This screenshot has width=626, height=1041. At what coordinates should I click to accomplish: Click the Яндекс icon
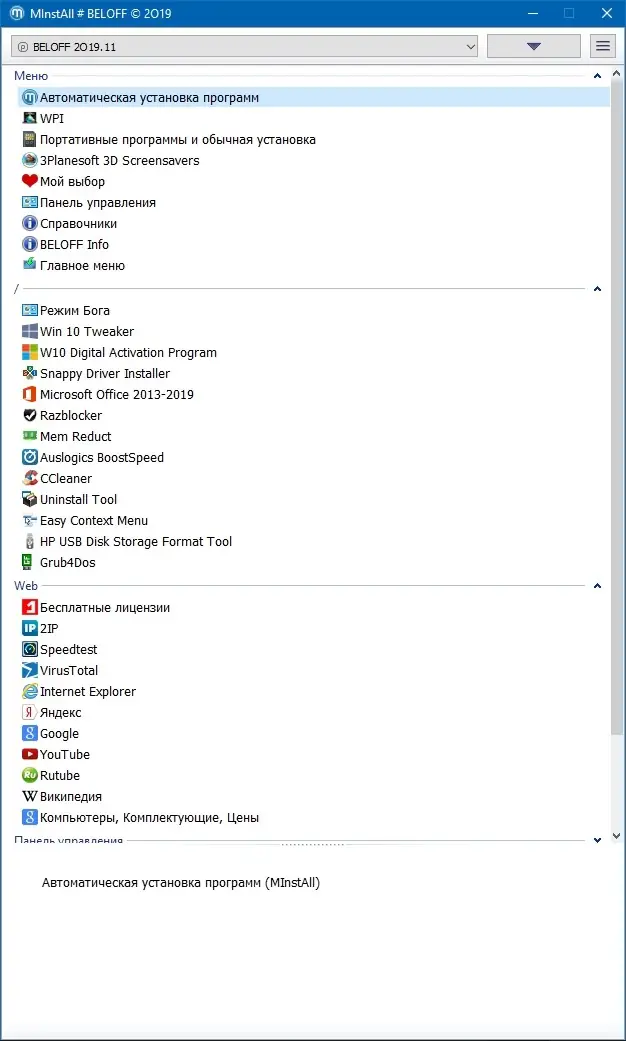point(29,712)
